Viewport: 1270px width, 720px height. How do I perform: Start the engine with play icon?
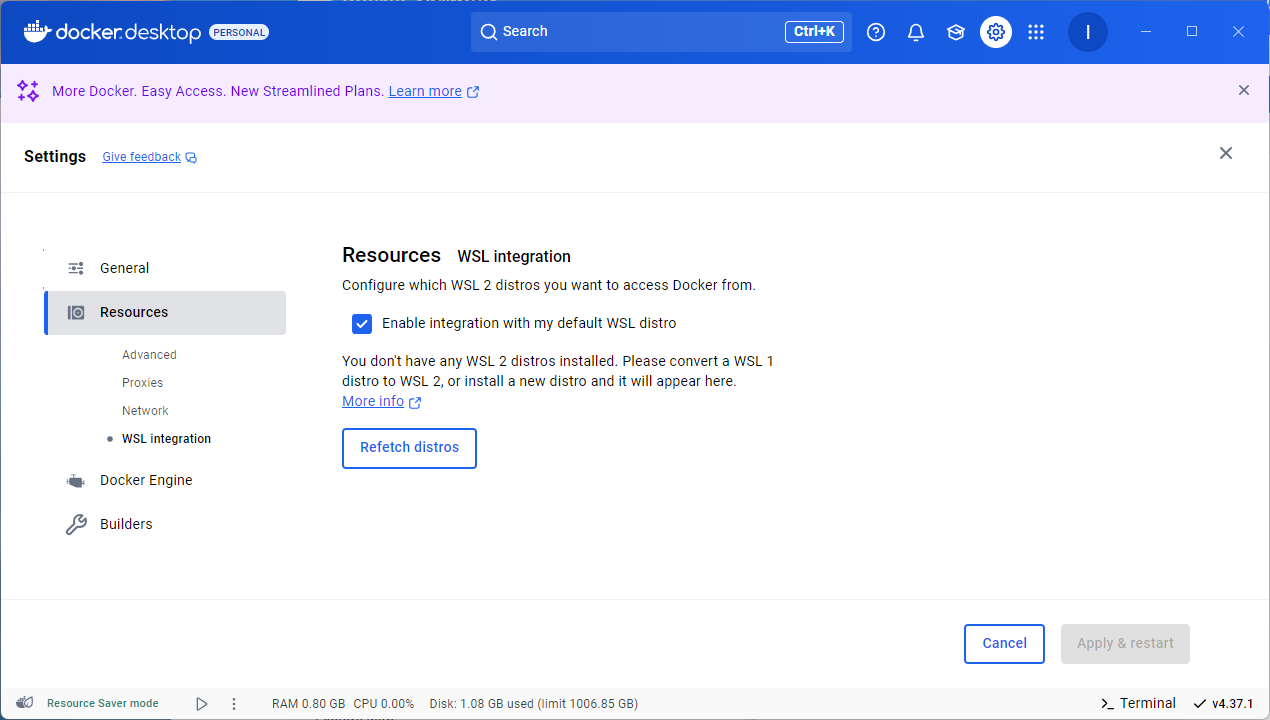[202, 704]
